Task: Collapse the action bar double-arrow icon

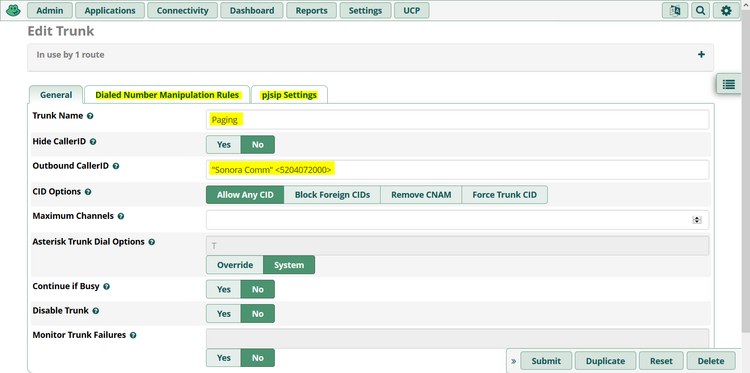Action: 514,362
